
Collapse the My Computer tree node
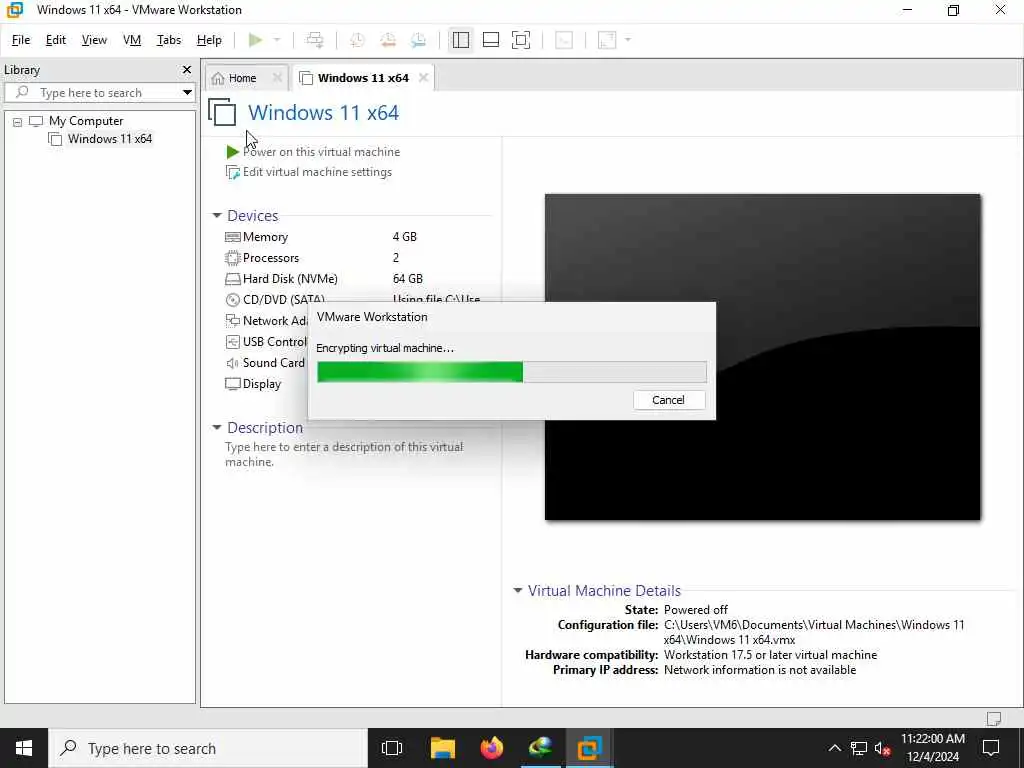18,121
